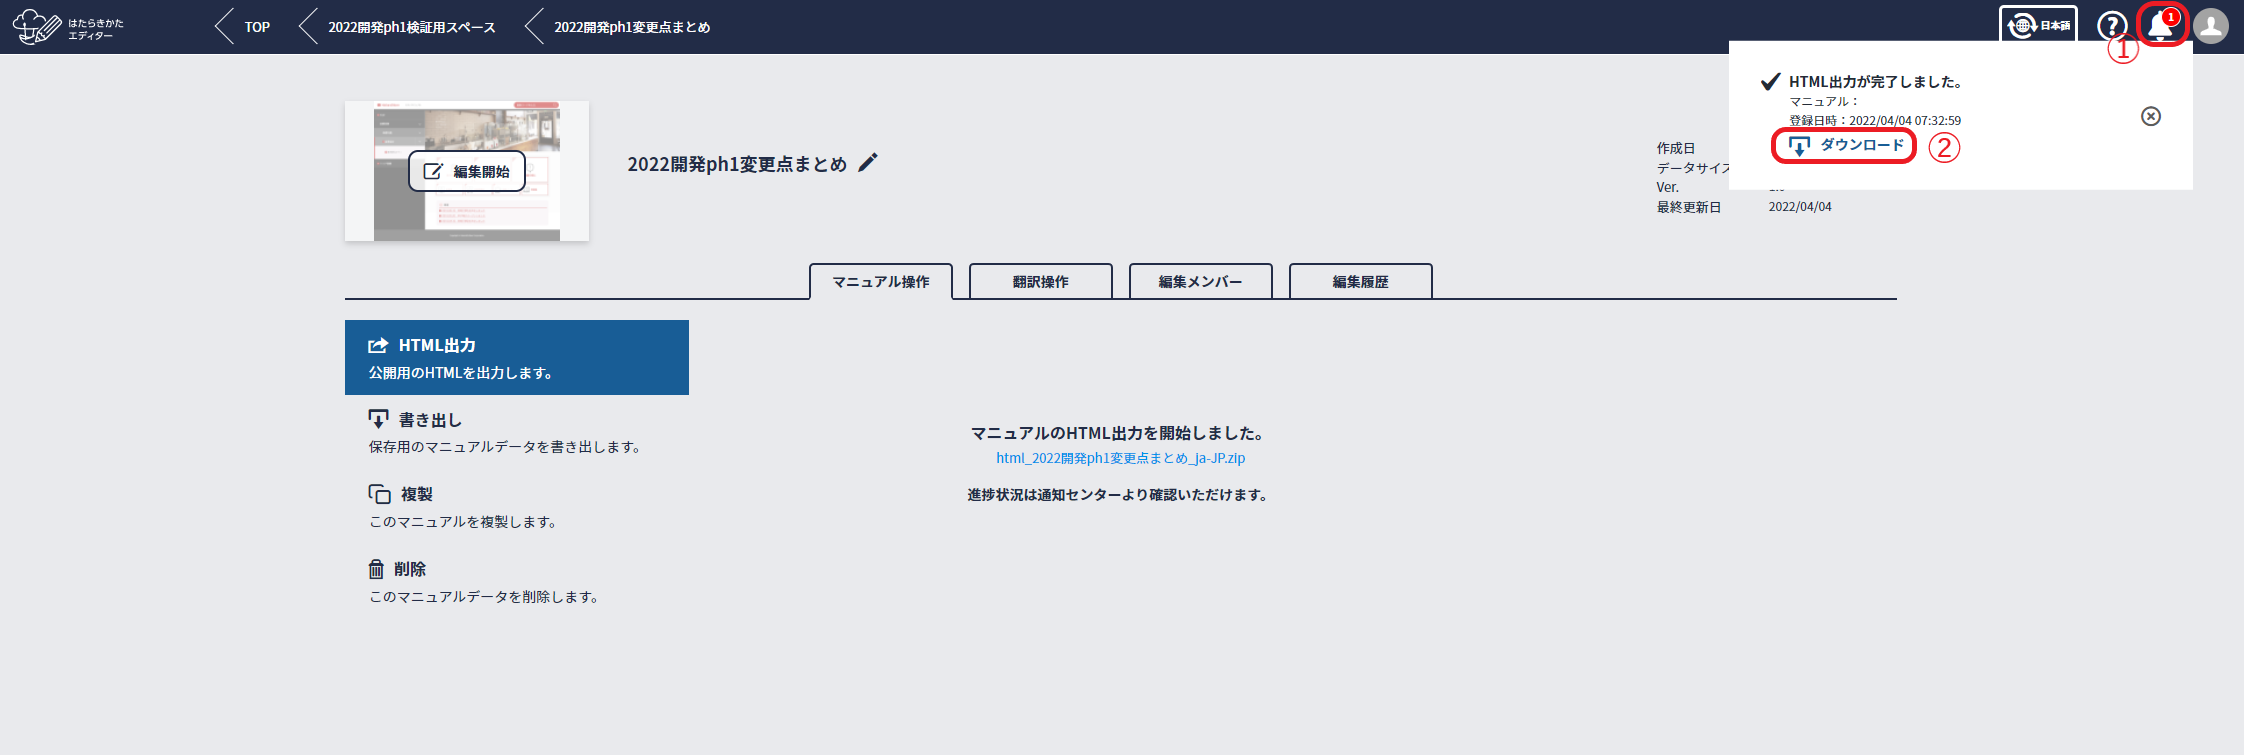
Task: Go back to TOP breadcrumb
Action: (257, 27)
